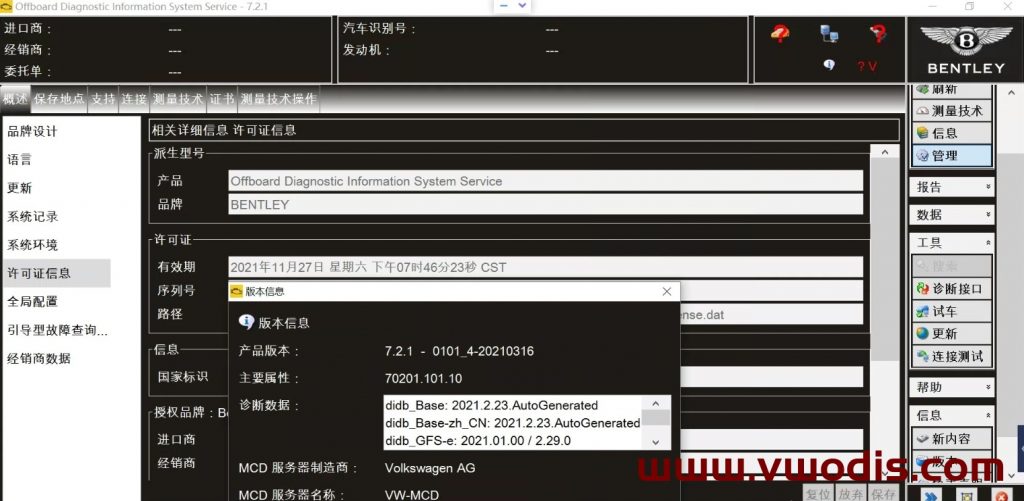This screenshot has width=1024, height=501.
Task: Expand the 帮助 section
Action: [x=952, y=387]
